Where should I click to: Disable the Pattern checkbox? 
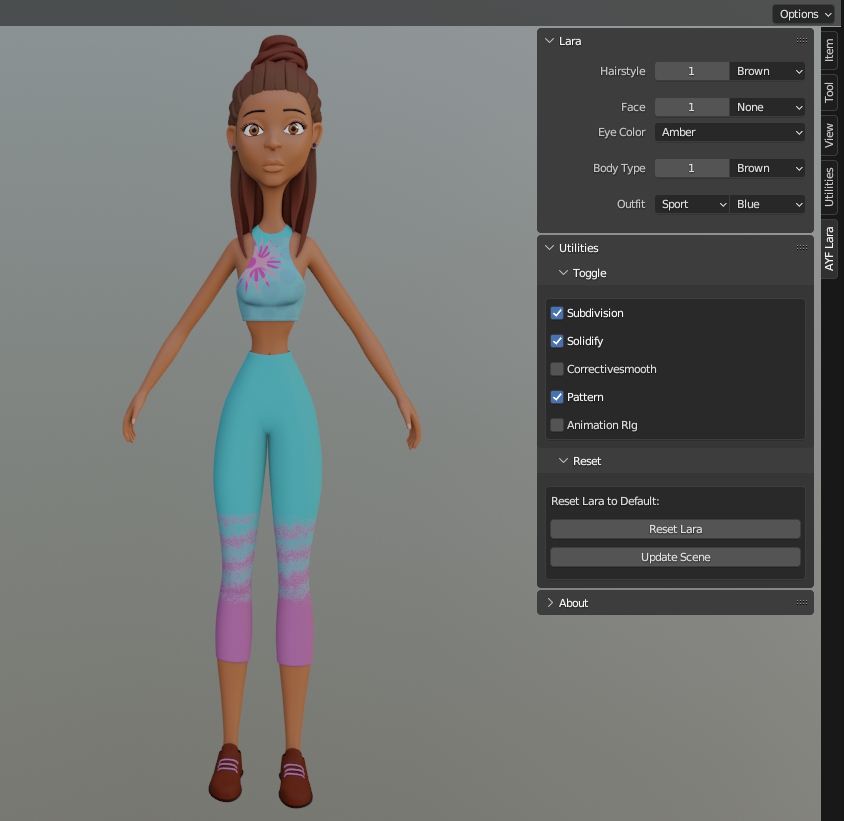click(557, 397)
